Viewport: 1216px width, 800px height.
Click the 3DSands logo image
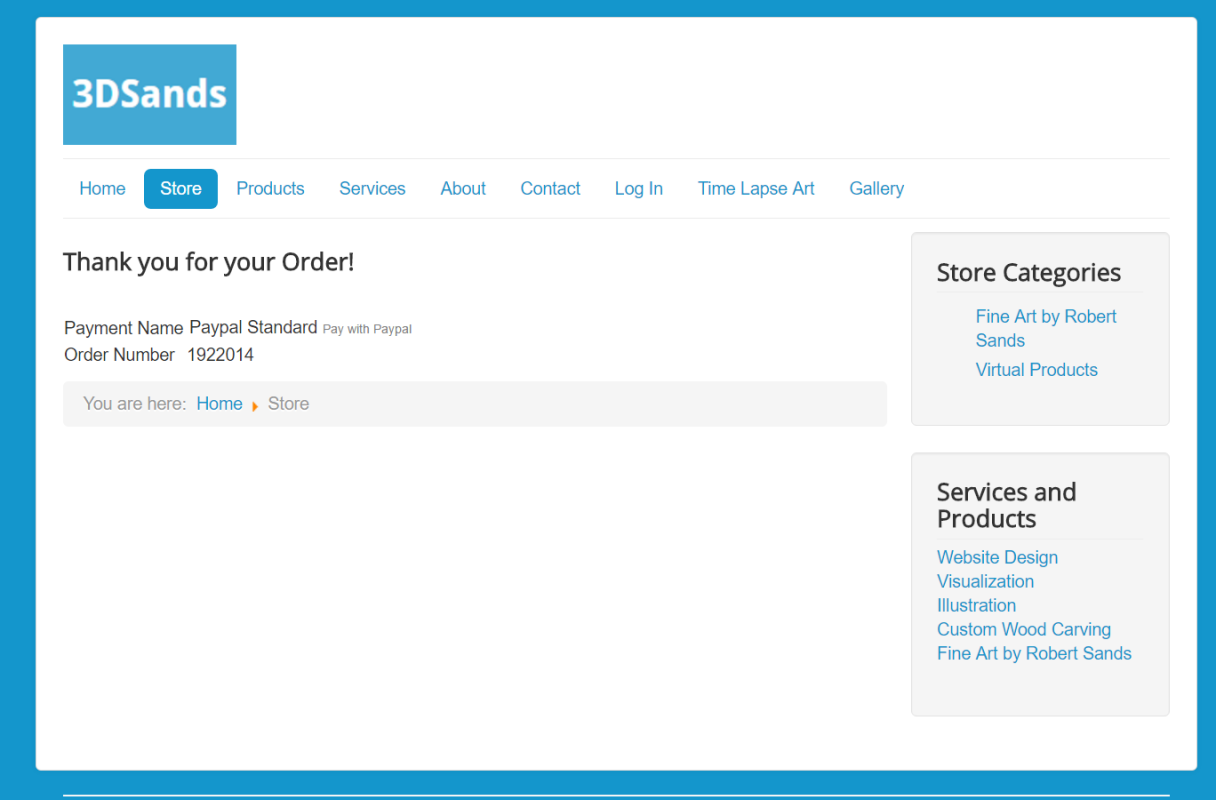coord(149,94)
